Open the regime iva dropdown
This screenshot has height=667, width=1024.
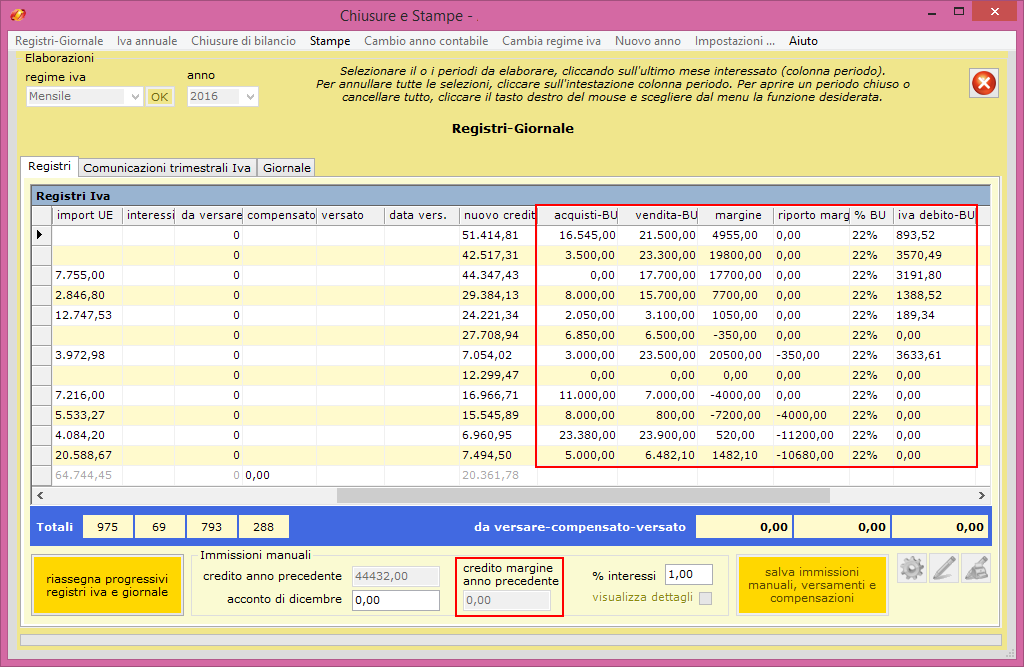pyautogui.click(x=135, y=97)
